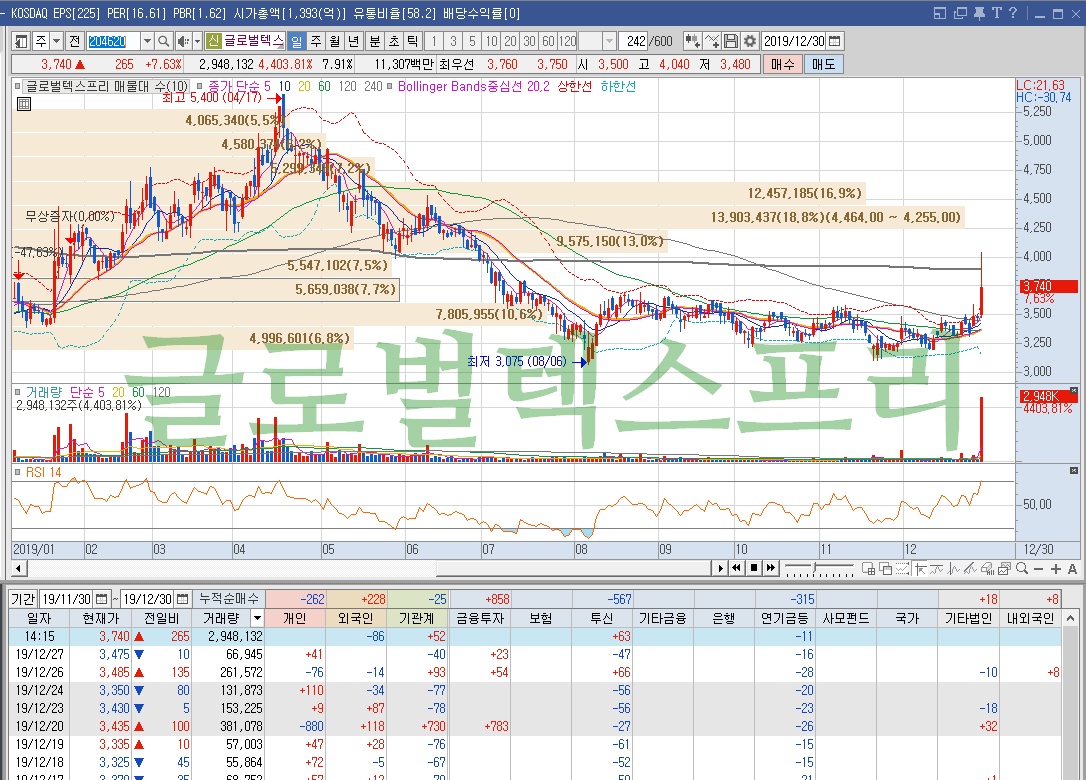Image resolution: width=1086 pixels, height=780 pixels.
Task: Click the stop button below the chart
Action: tap(754, 569)
